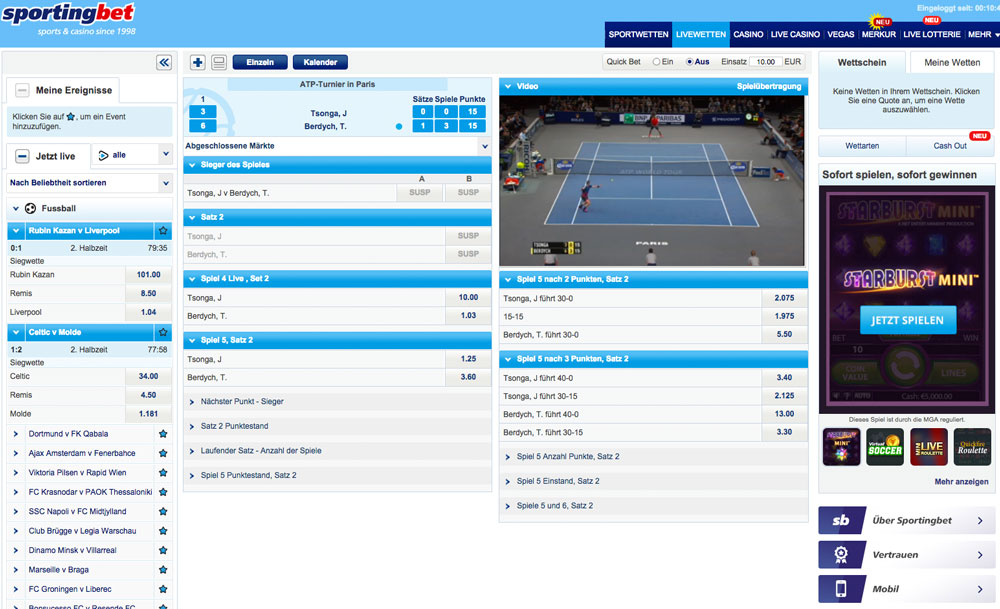This screenshot has width=1000, height=609.
Task: Favorite the Rubin Kazan v Liverpool match
Action: pyautogui.click(x=163, y=231)
